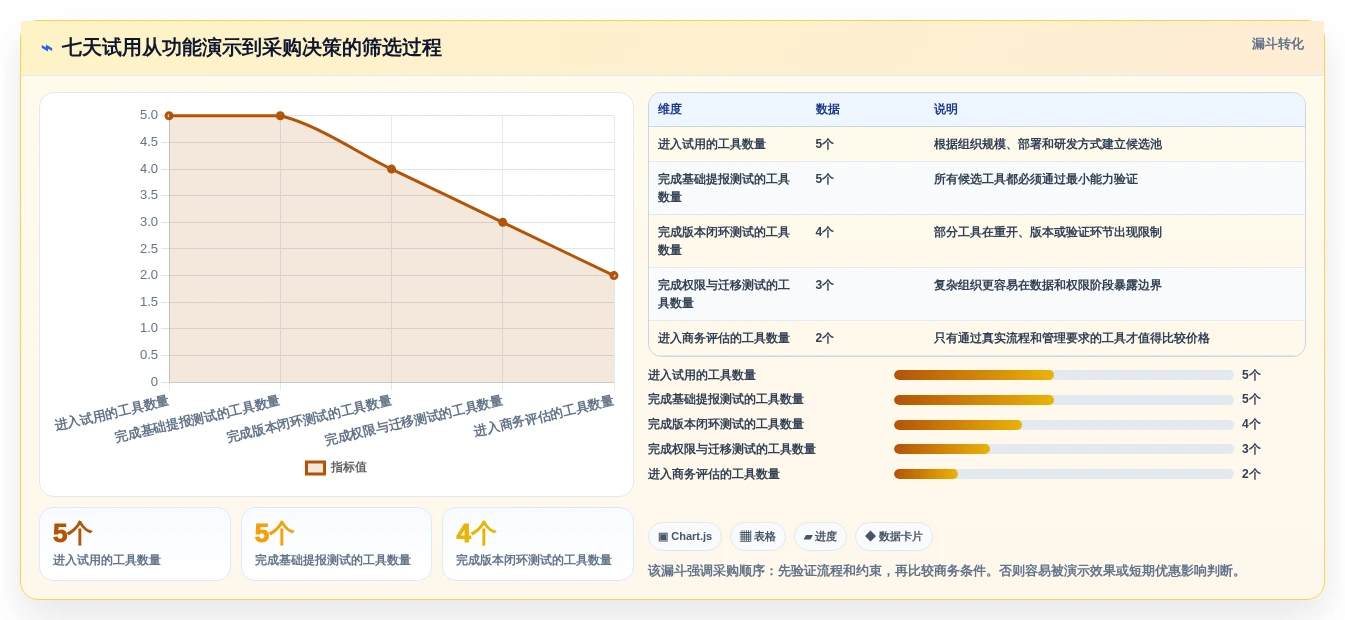Click the chart title 七天试用从功能演示到采购决策的筛选过程

point(252,48)
